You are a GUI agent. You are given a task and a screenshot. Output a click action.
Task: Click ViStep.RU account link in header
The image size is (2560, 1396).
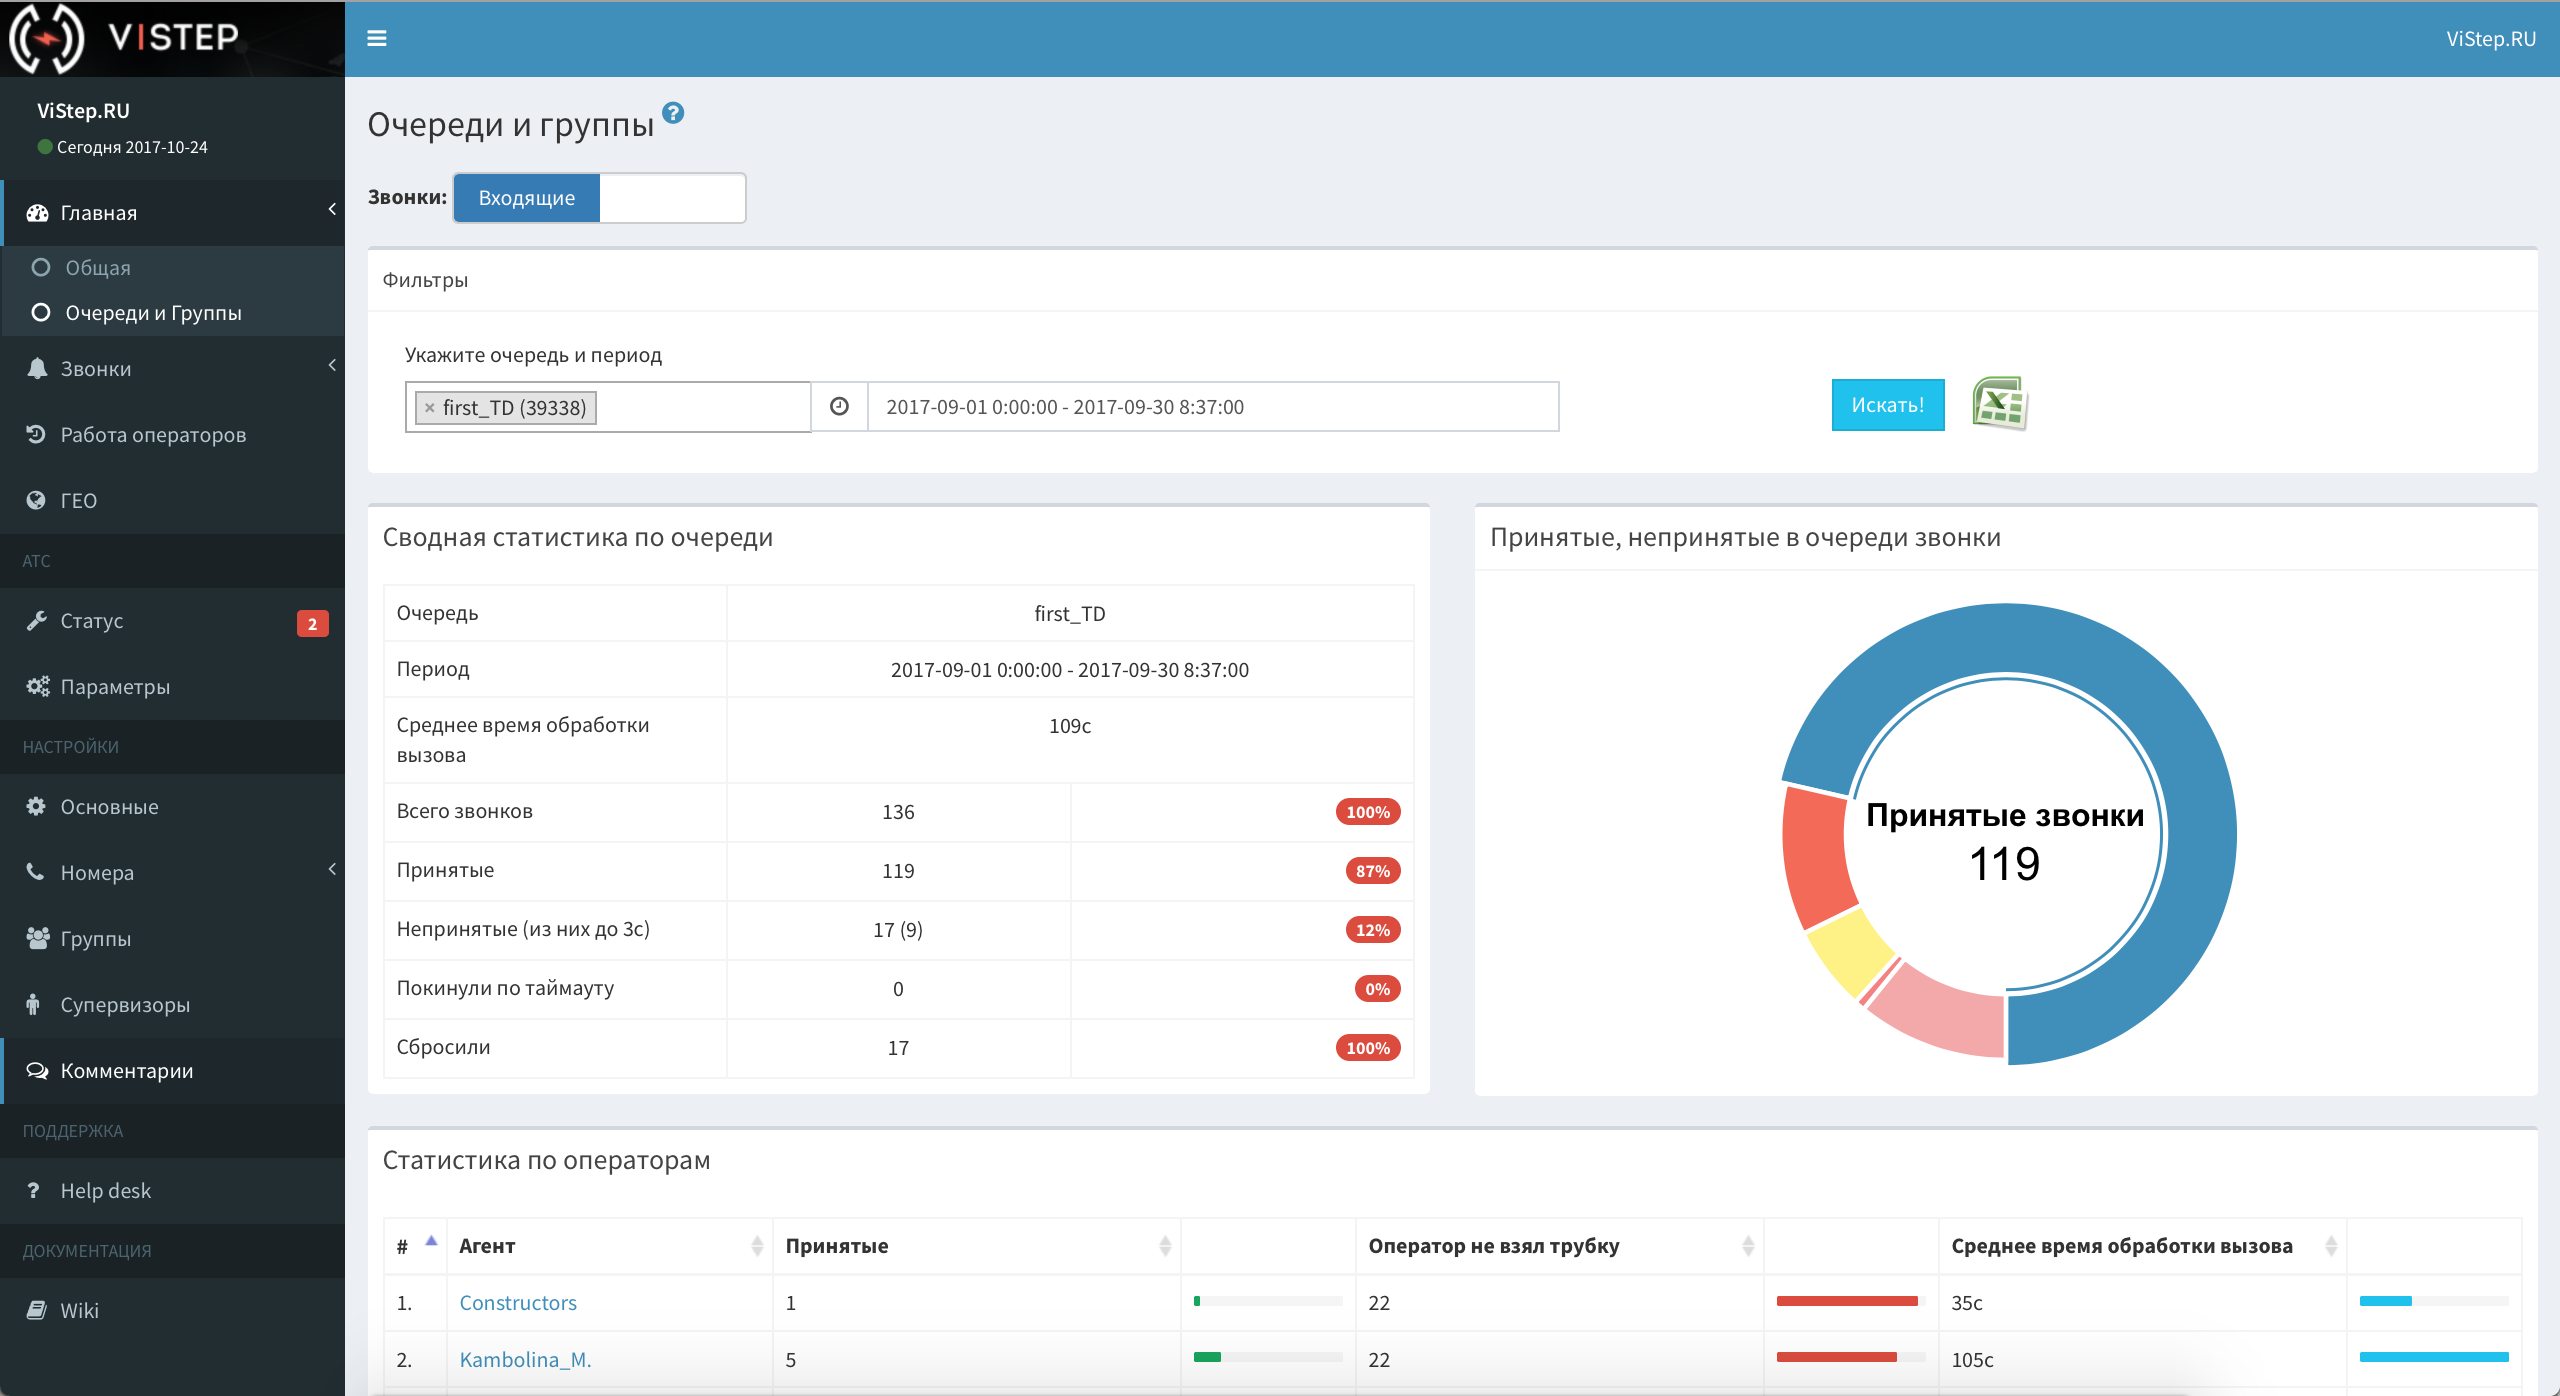pyautogui.click(x=2491, y=39)
